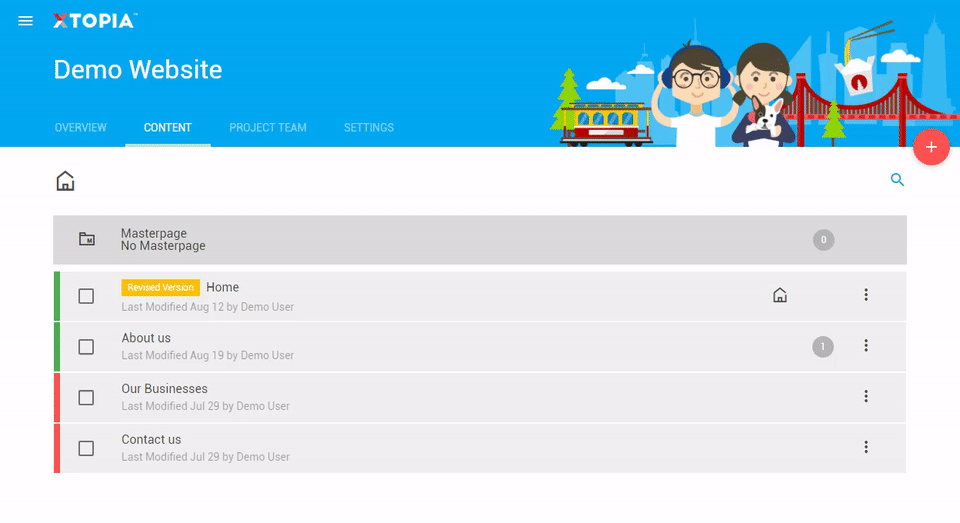This screenshot has height=523, width=960.
Task: Click the homepage icon in Home row
Action: pyautogui.click(x=780, y=295)
